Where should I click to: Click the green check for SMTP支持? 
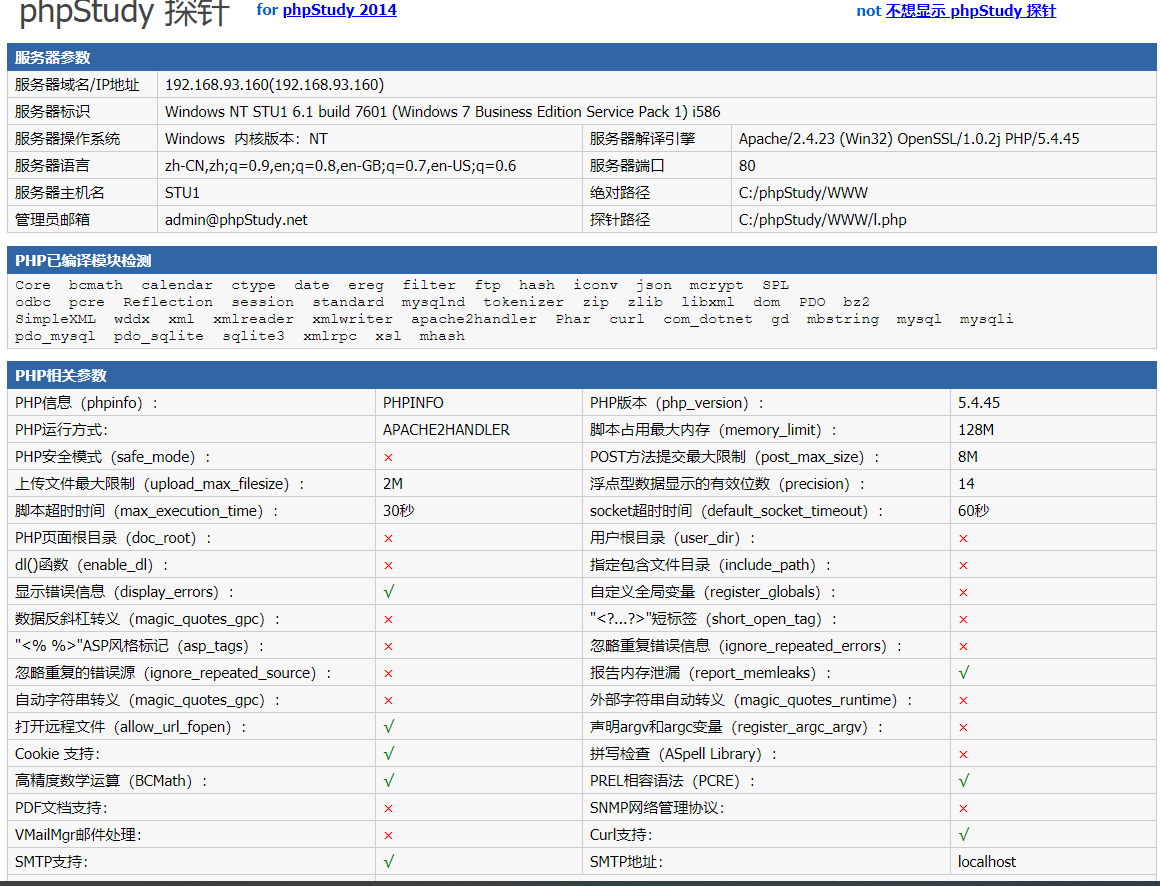[x=388, y=862]
